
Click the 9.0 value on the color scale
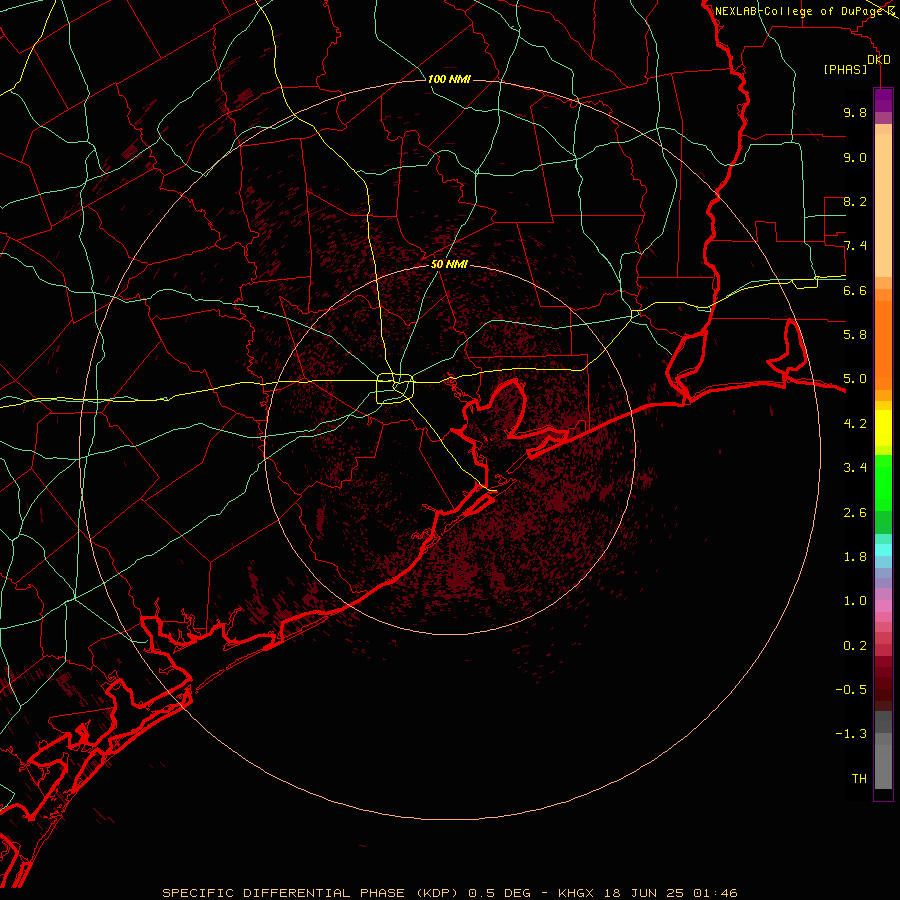pyautogui.click(x=855, y=157)
